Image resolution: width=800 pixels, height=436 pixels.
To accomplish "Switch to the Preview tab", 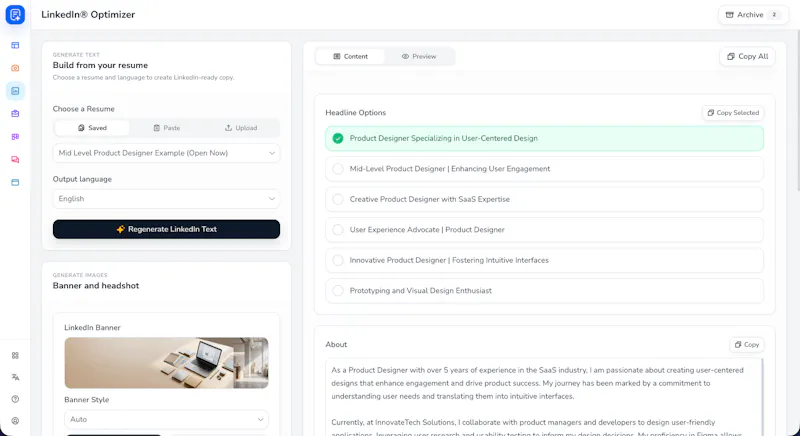I will (419, 57).
